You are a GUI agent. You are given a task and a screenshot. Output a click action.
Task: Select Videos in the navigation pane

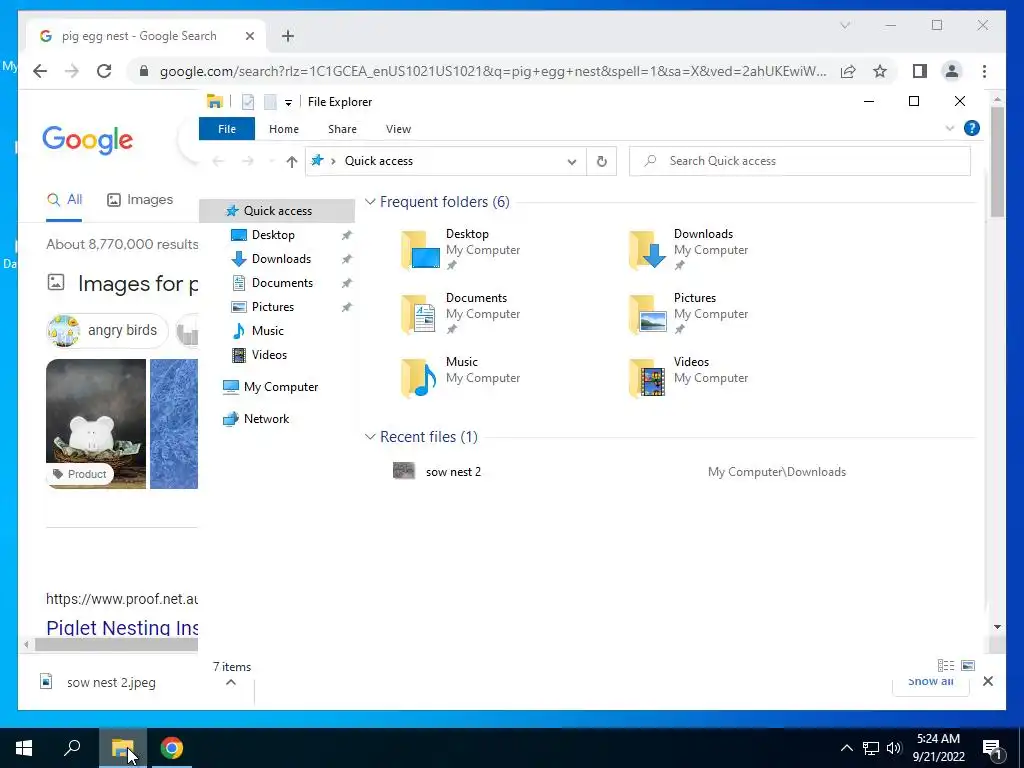pyautogui.click(x=269, y=355)
